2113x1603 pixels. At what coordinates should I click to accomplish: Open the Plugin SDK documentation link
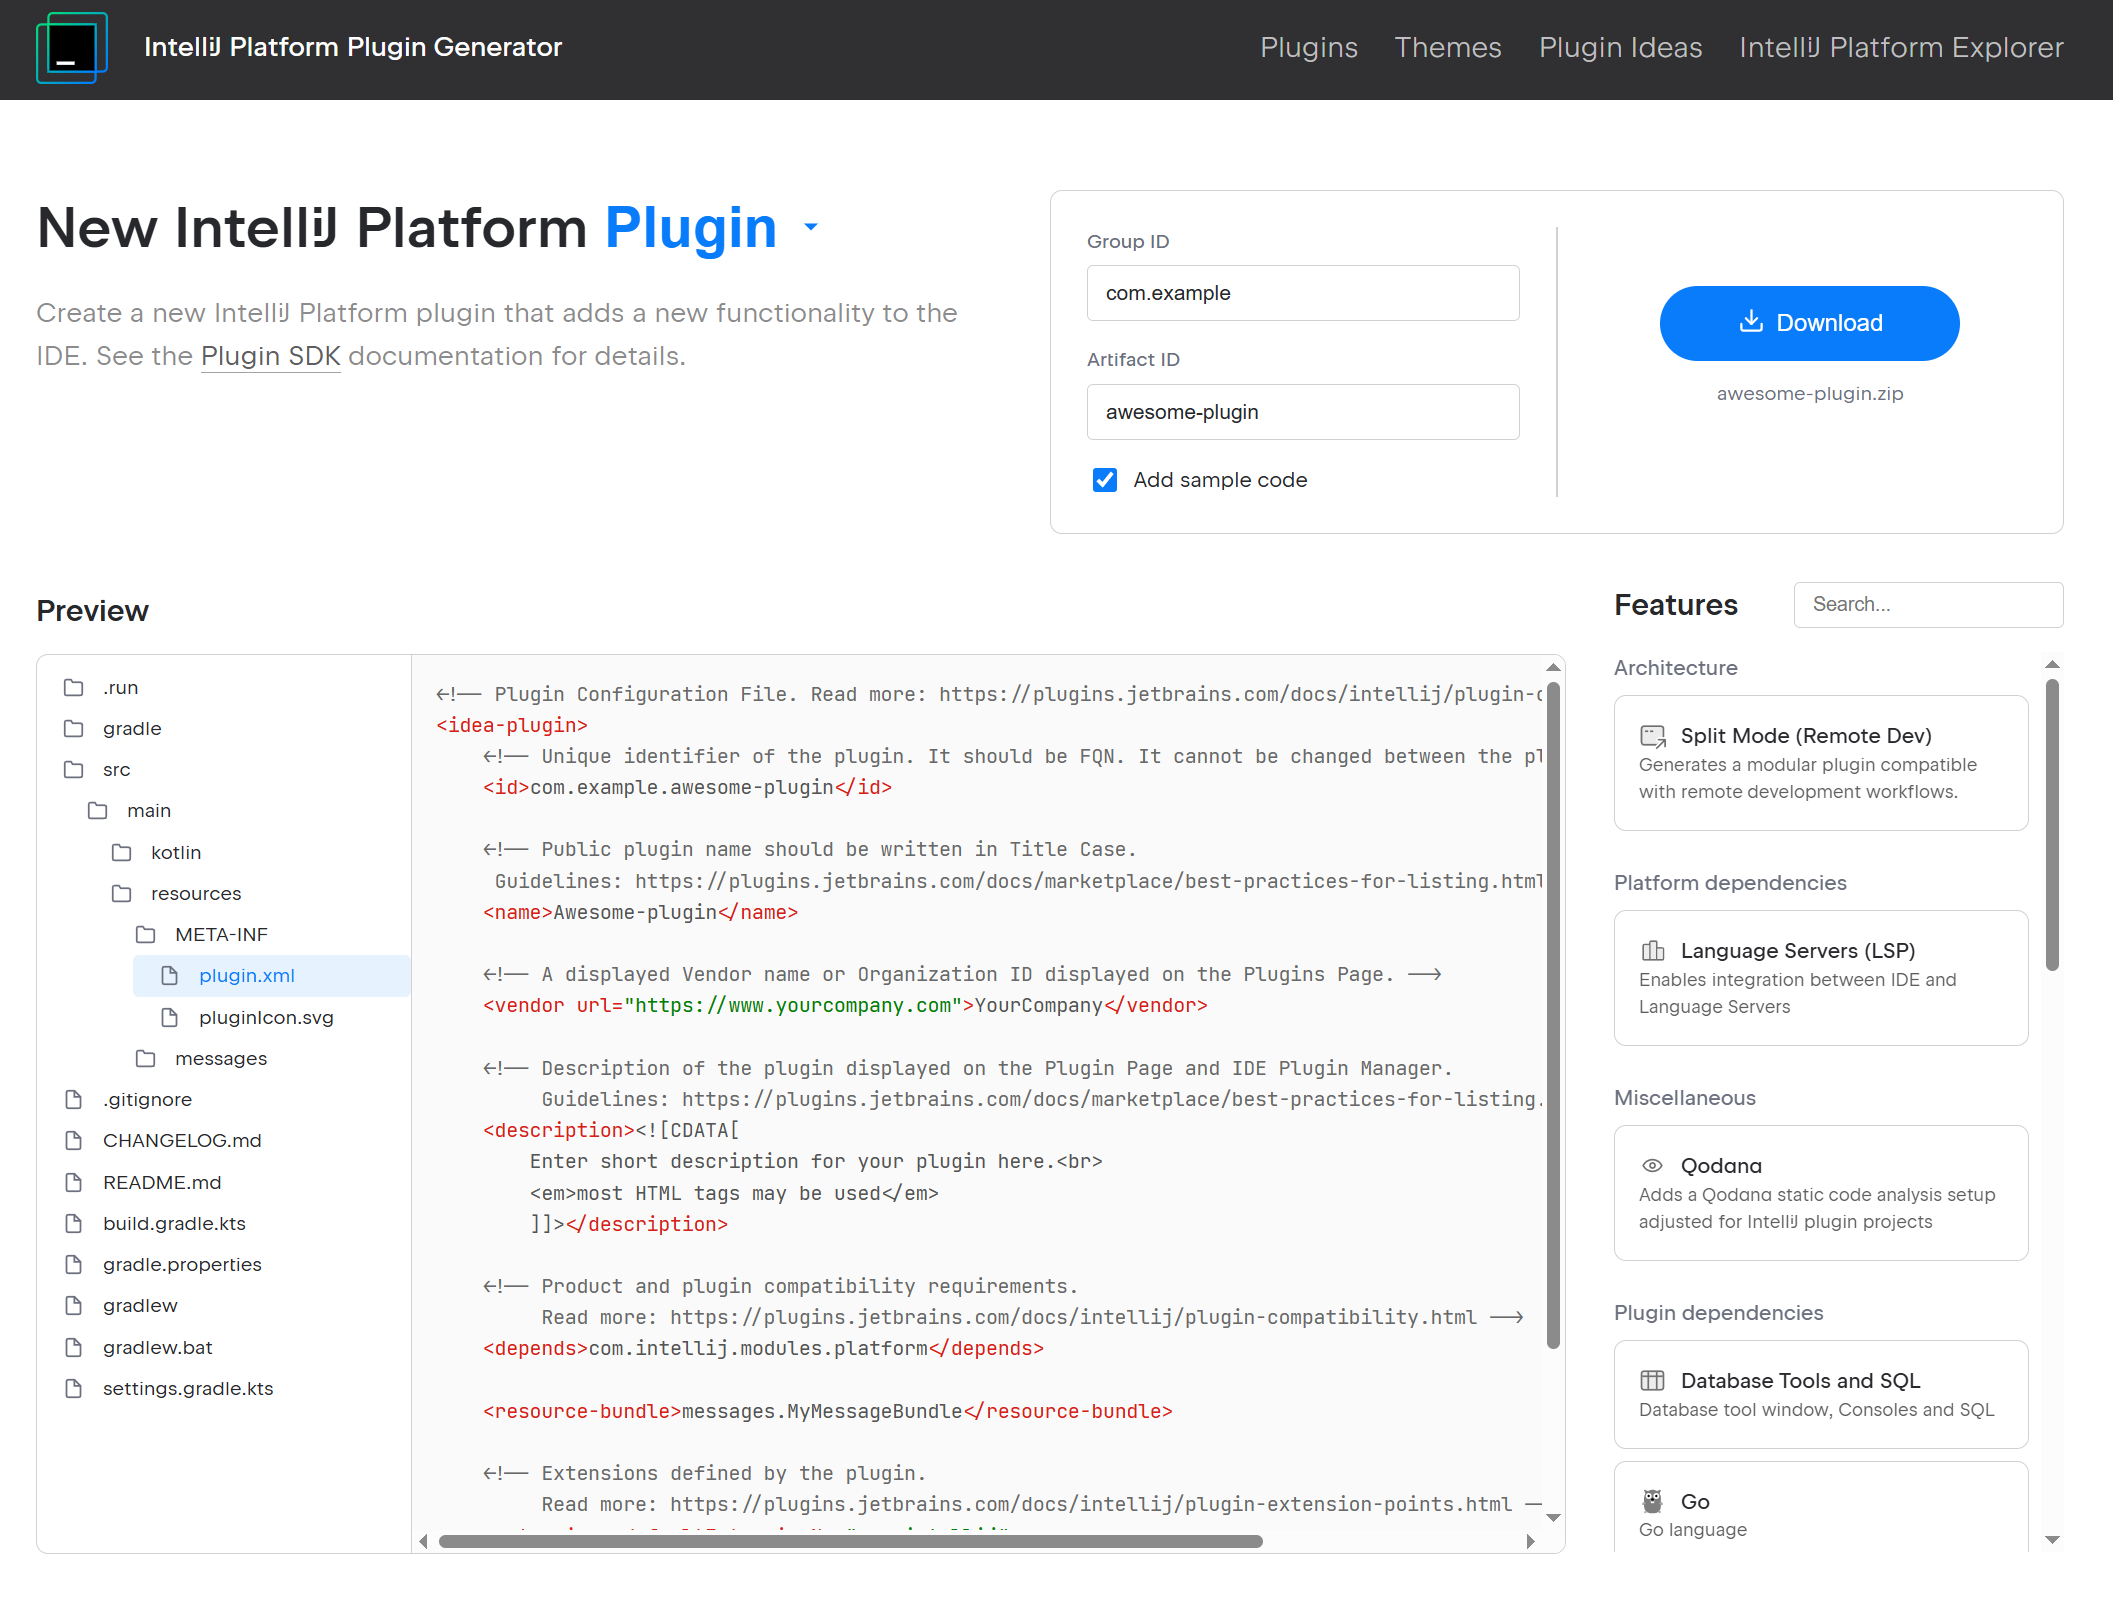coord(271,356)
